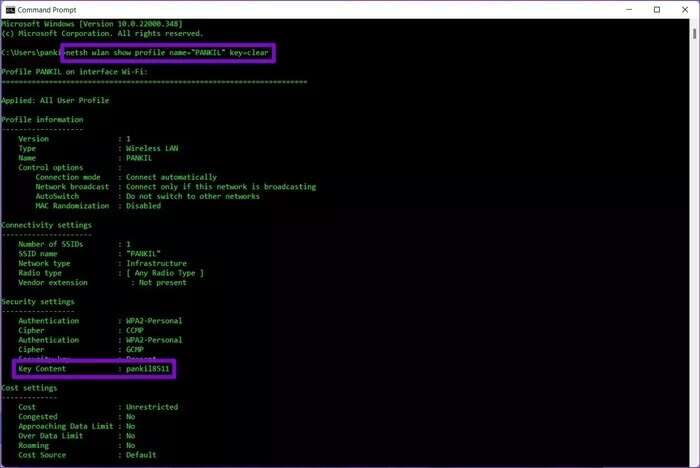Click the Command Prompt title bar icon
Screen dimensions: 700x468
(x=10, y=10)
